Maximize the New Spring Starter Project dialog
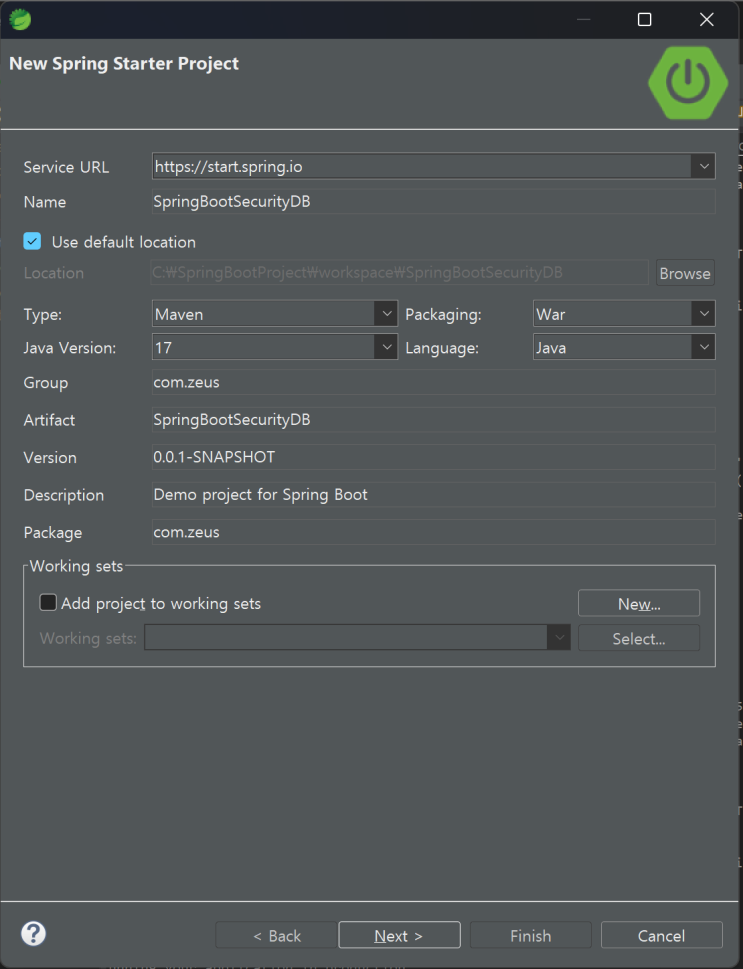743x969 pixels. coord(644,20)
